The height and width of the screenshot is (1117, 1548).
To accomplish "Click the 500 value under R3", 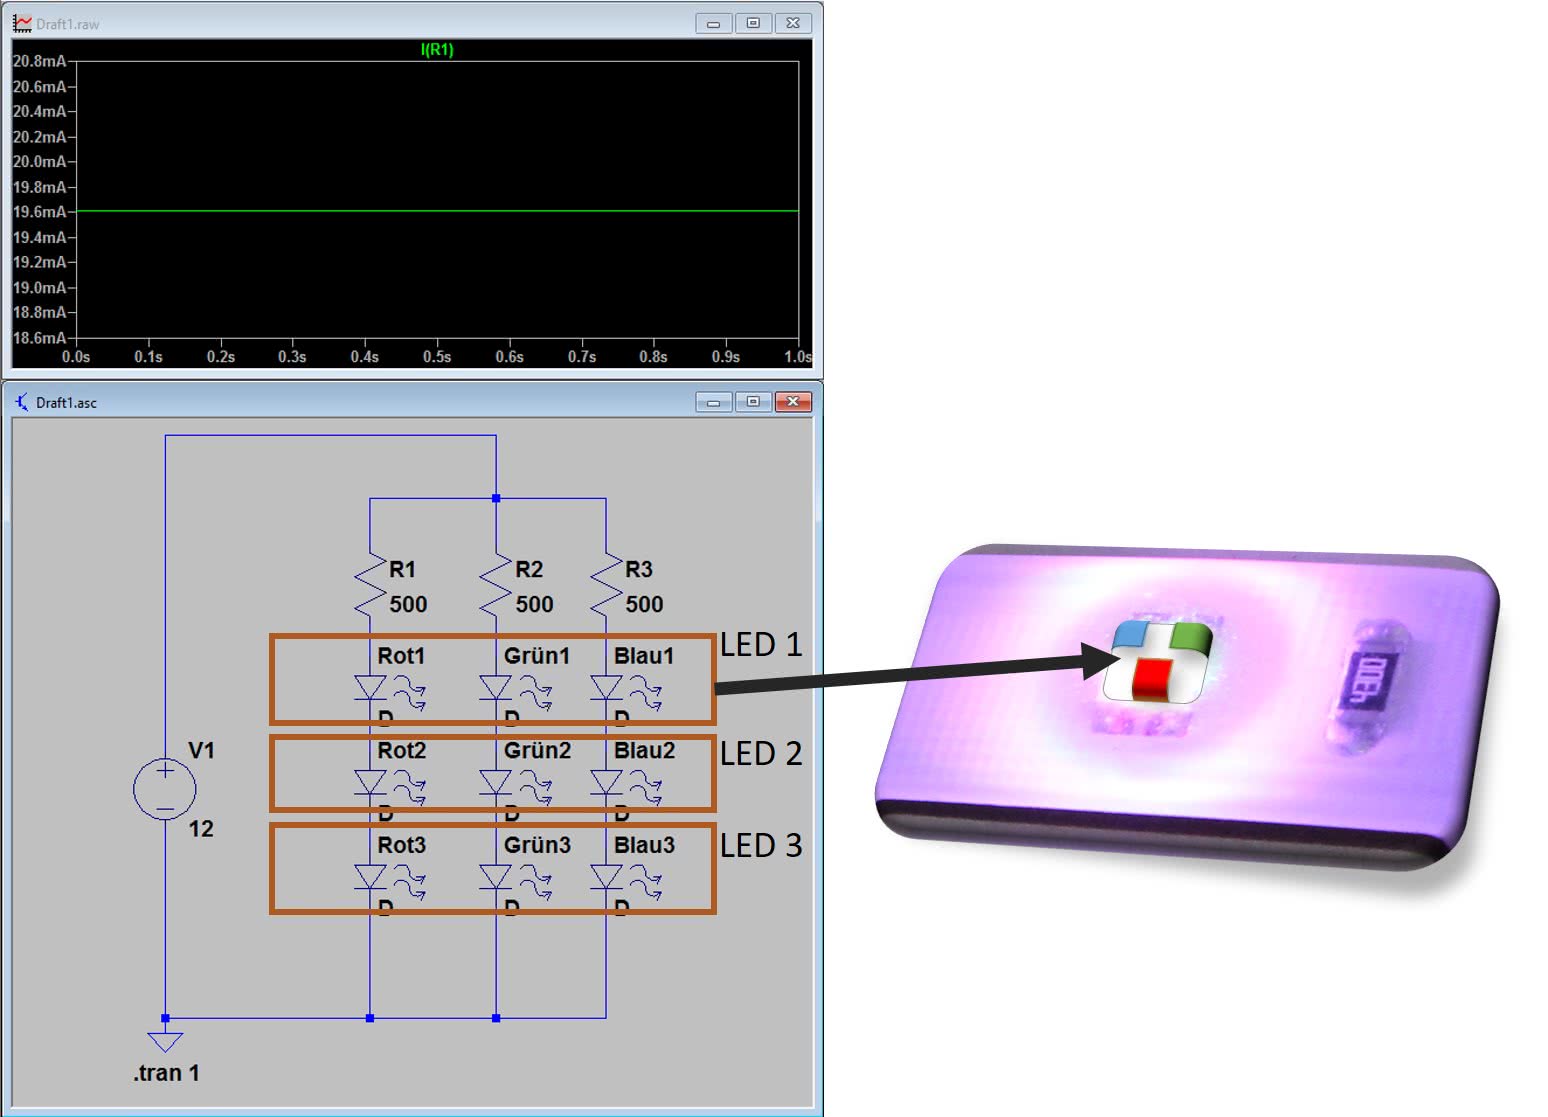I will click(644, 604).
